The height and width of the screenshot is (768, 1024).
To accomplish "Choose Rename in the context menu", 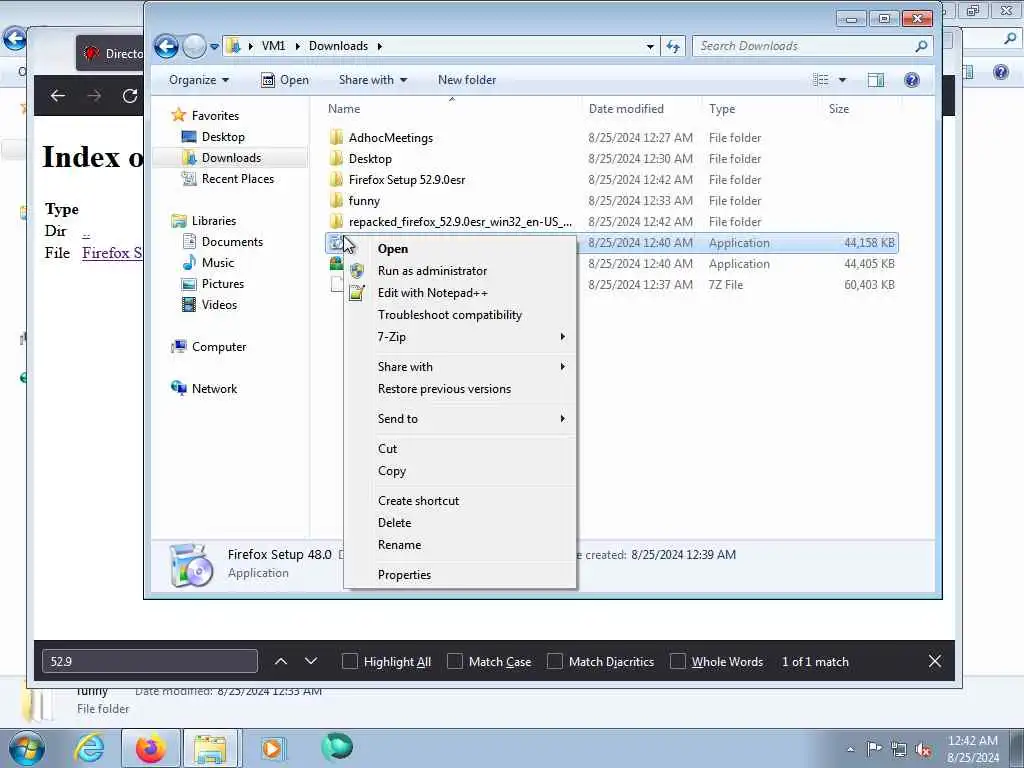I will tap(460, 545).
